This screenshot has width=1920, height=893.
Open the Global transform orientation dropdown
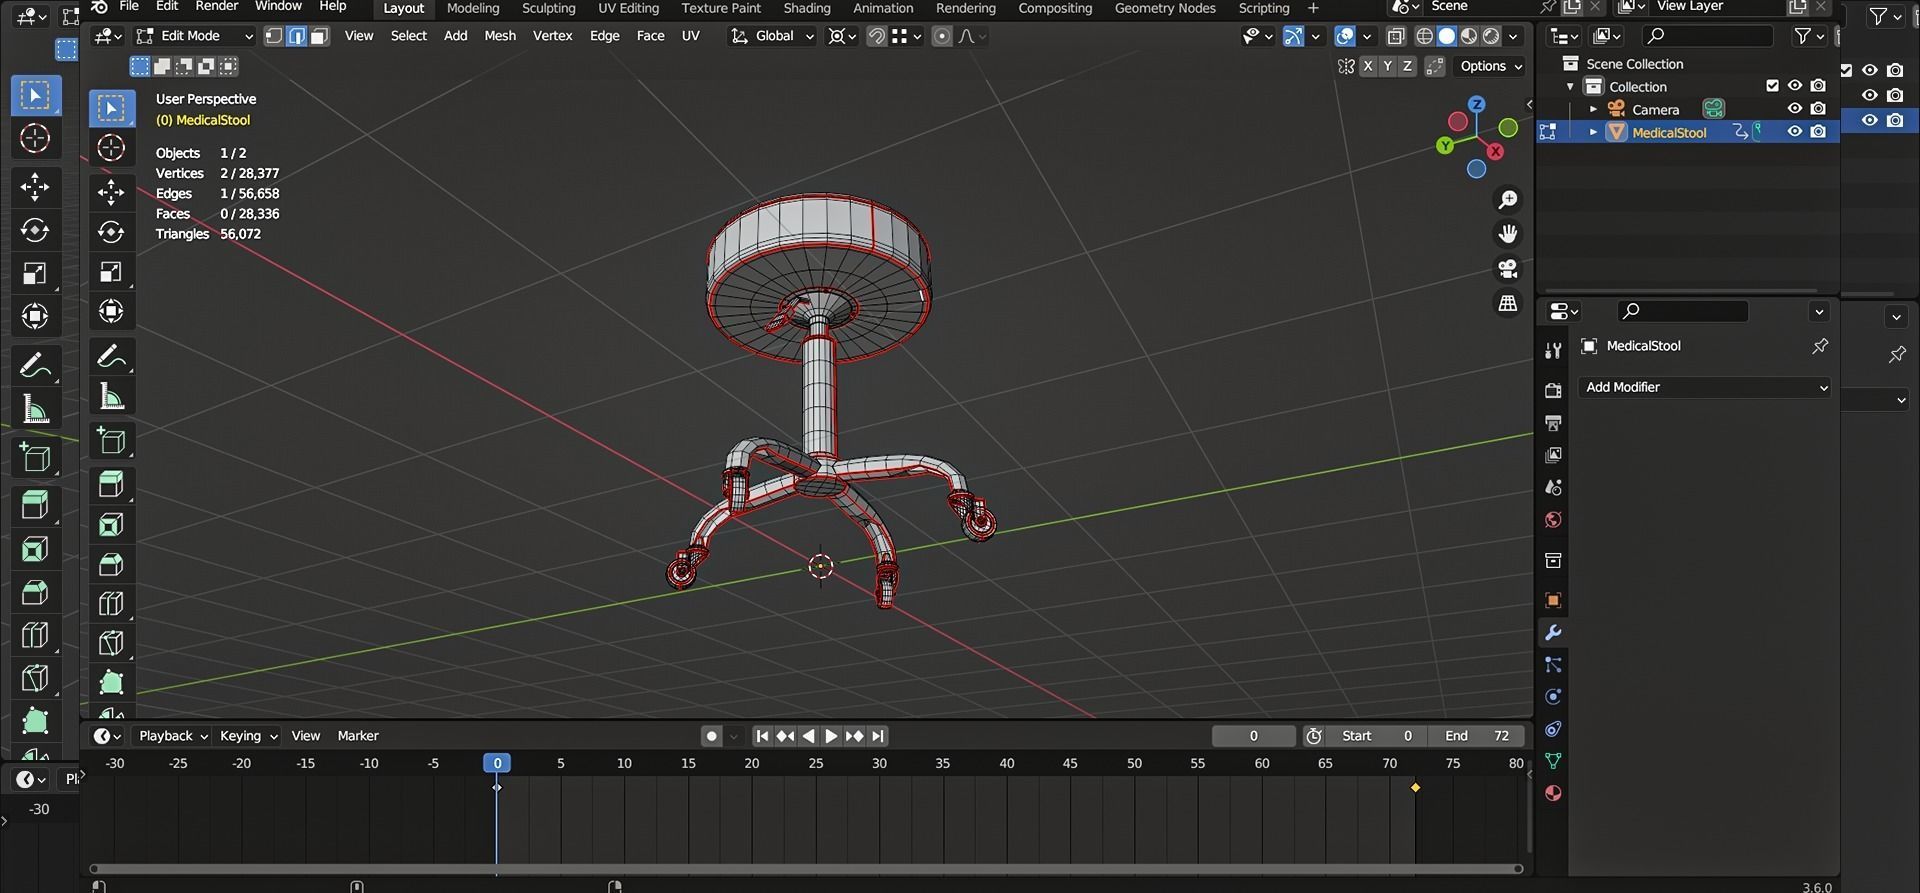(772, 36)
